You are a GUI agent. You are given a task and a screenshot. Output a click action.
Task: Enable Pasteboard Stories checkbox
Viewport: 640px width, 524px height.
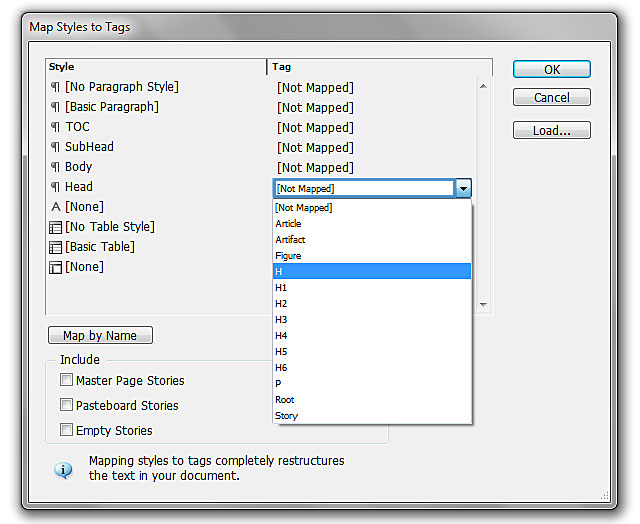(66, 405)
